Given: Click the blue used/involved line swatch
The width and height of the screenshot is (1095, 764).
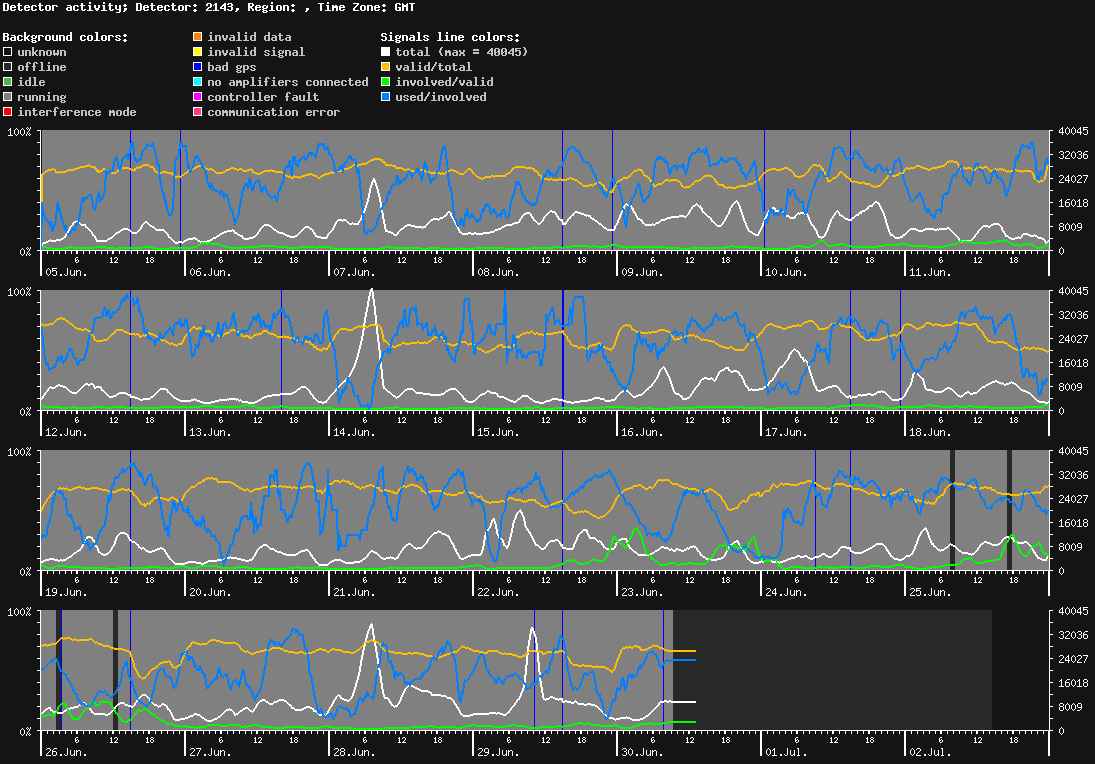Looking at the screenshot, I should [x=385, y=97].
